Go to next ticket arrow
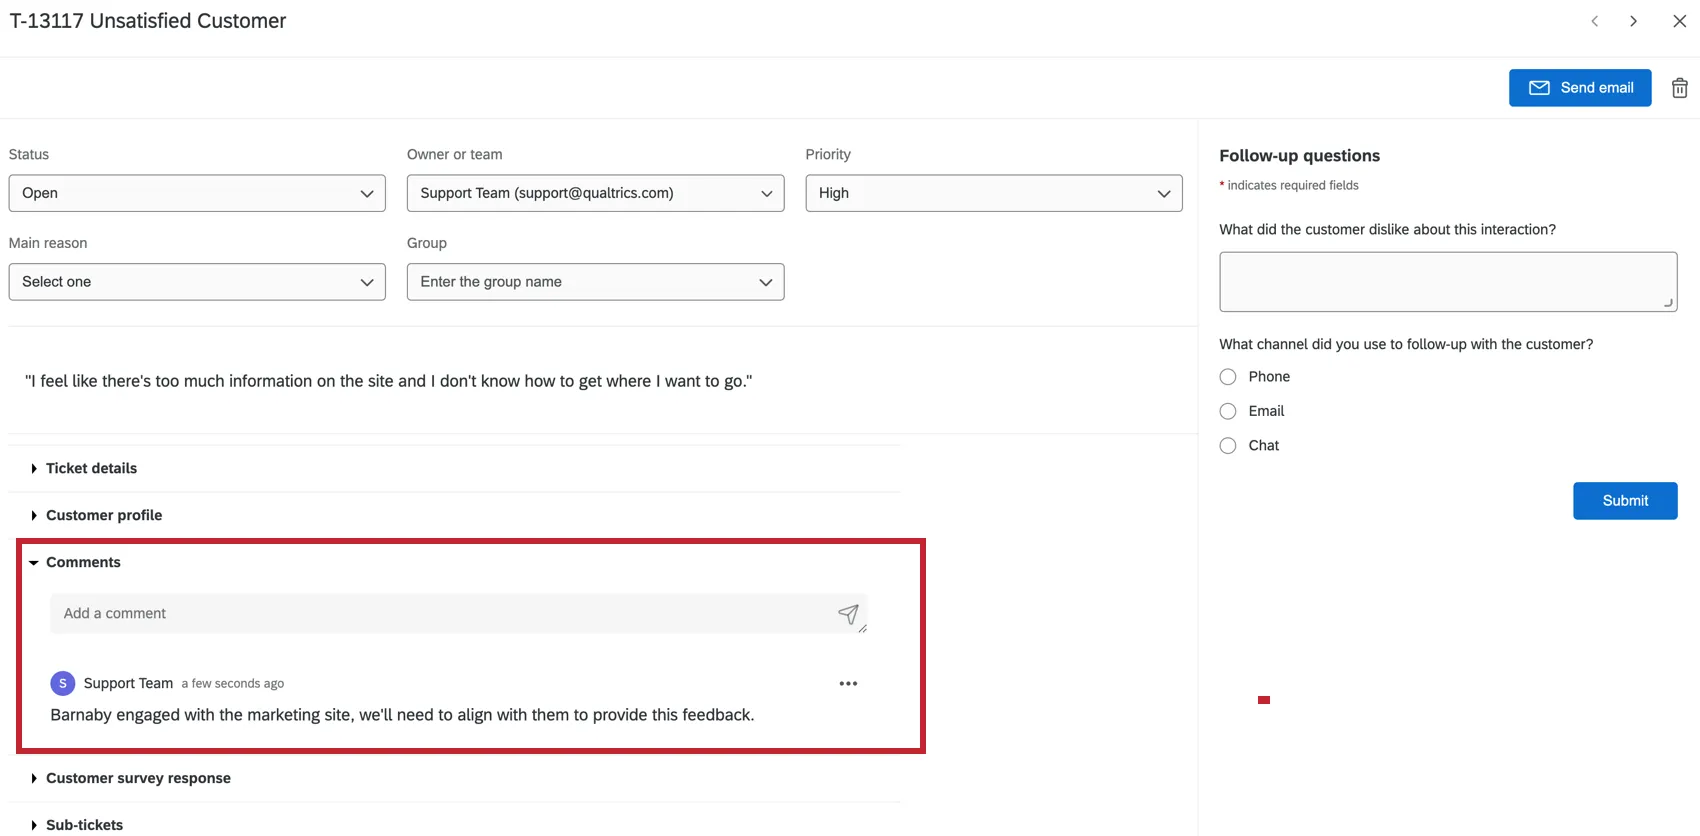The image size is (1700, 836). click(x=1633, y=21)
